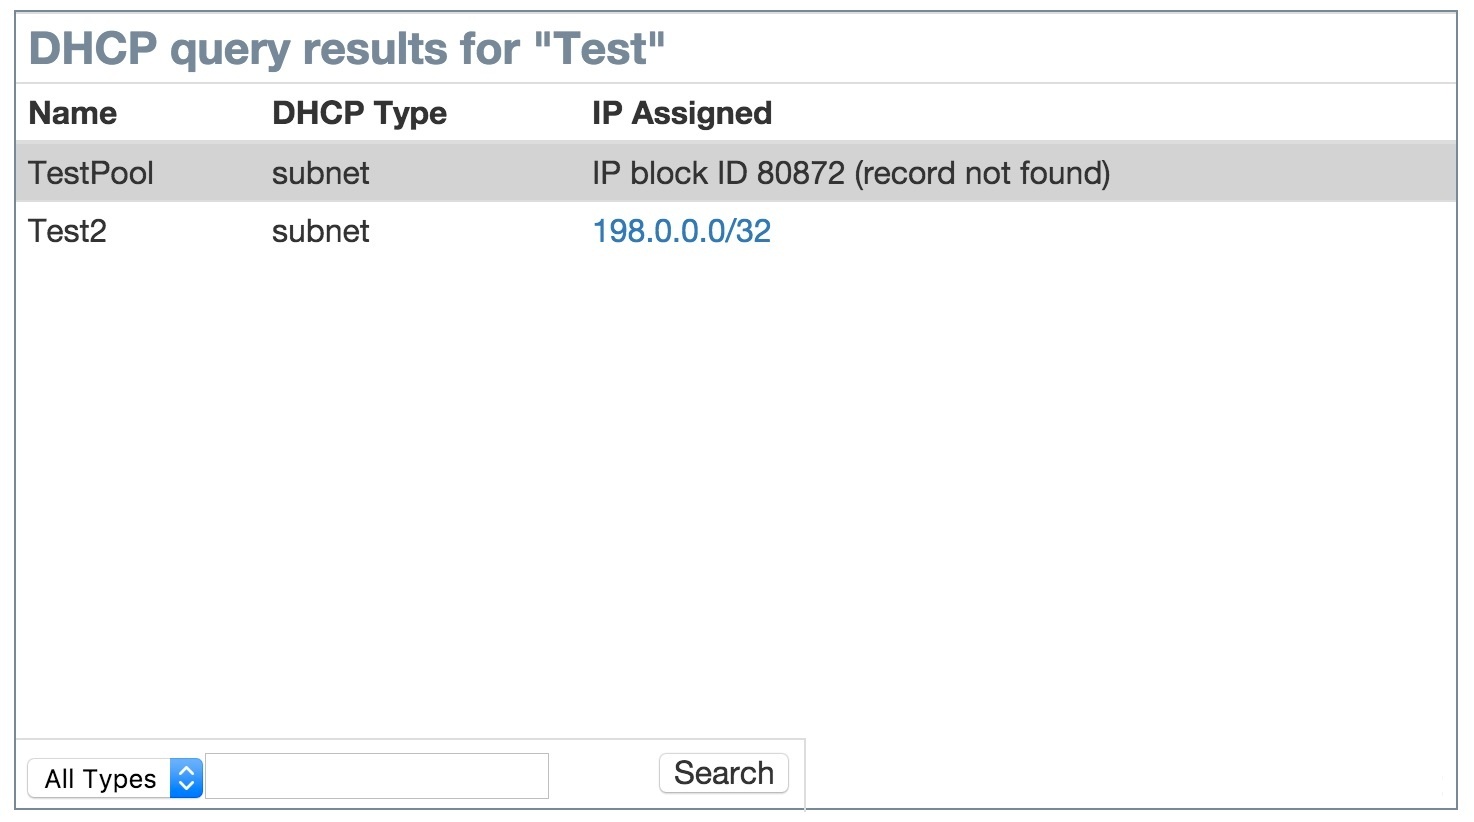Click gap between search field and Search button
The width and height of the screenshot is (1474, 822).
[x=603, y=776]
